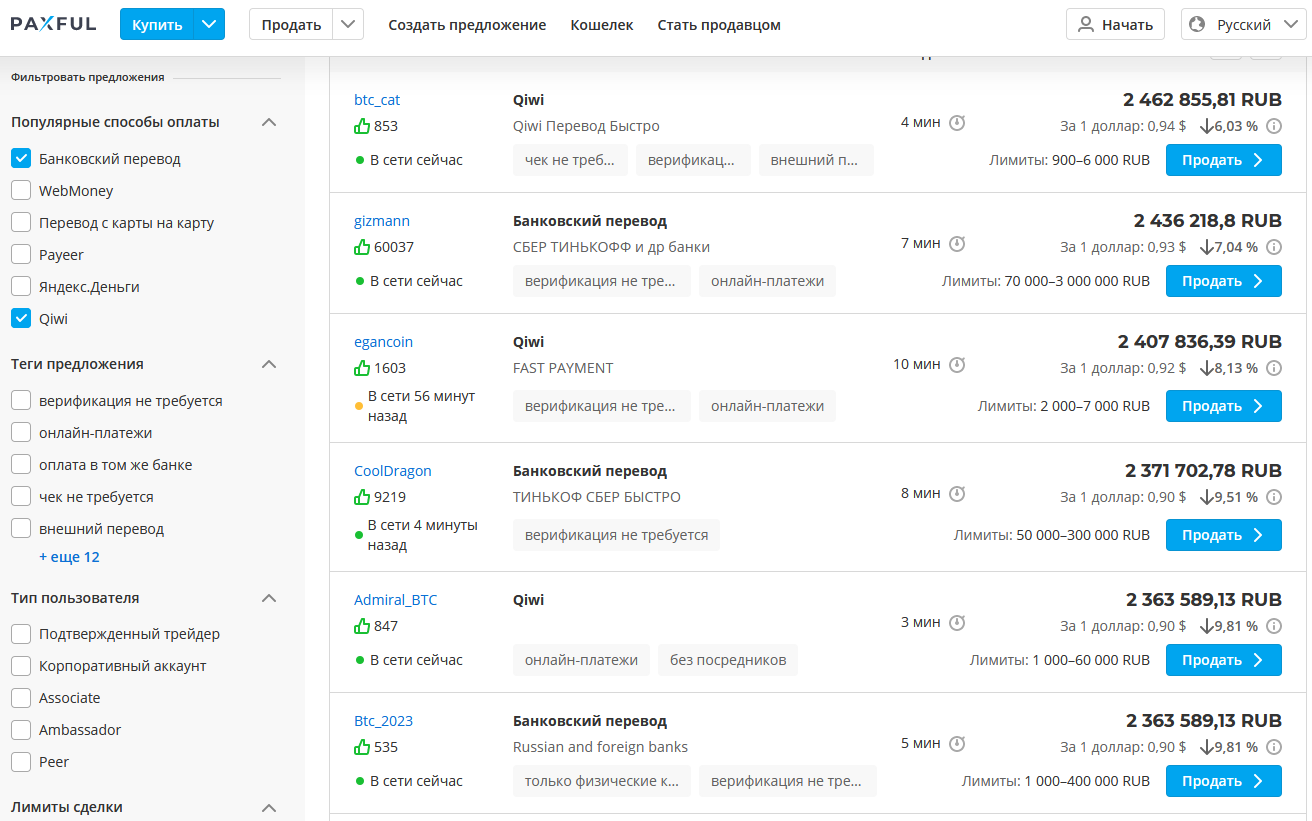Viewport: 1312px width, 821px height.
Task: Click the thumbs-up icon next to 60037
Action: pyautogui.click(x=362, y=247)
